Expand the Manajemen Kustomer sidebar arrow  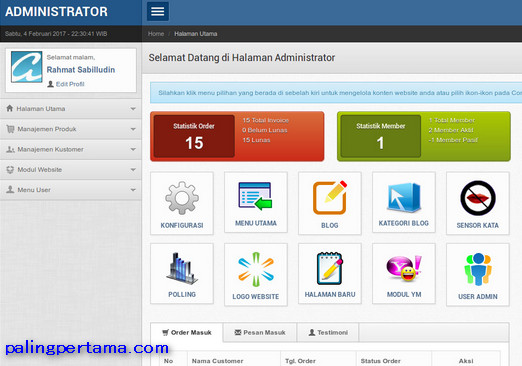(133, 150)
